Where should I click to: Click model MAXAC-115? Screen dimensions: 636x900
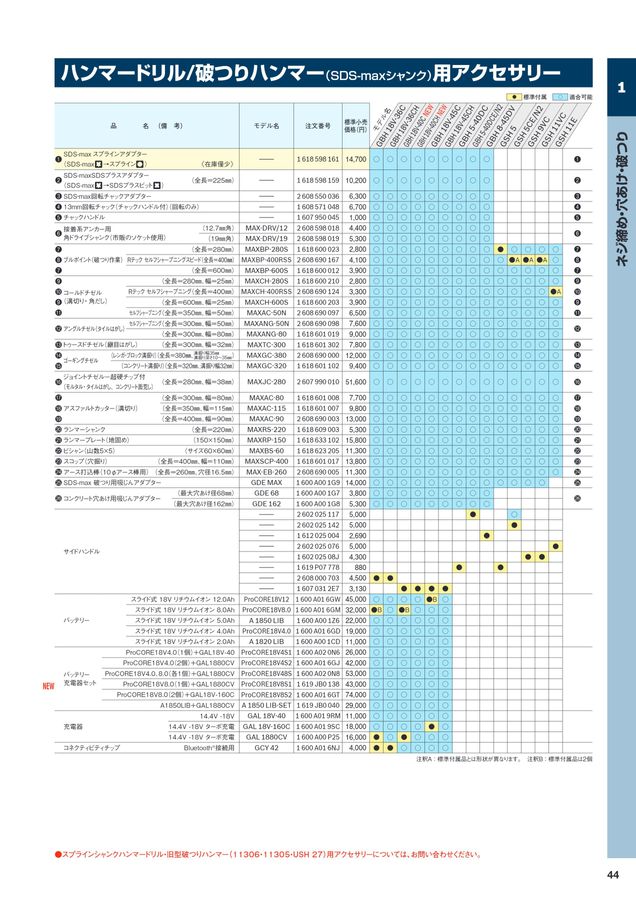[266, 408]
